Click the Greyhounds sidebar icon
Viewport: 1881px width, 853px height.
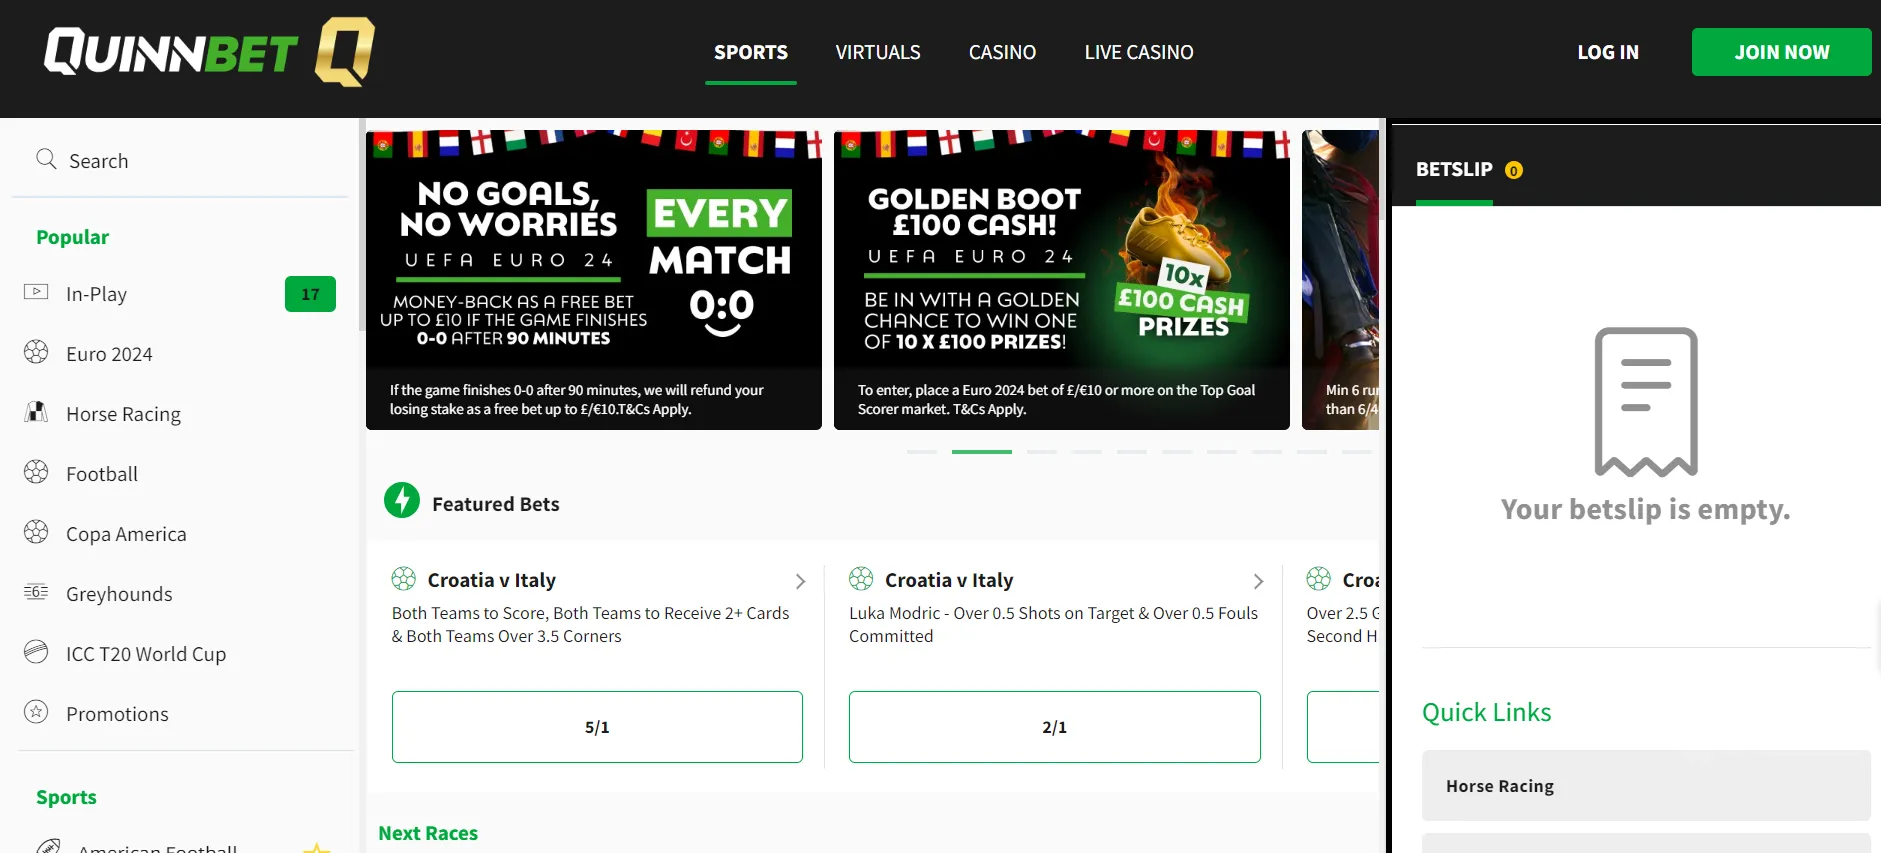click(36, 592)
